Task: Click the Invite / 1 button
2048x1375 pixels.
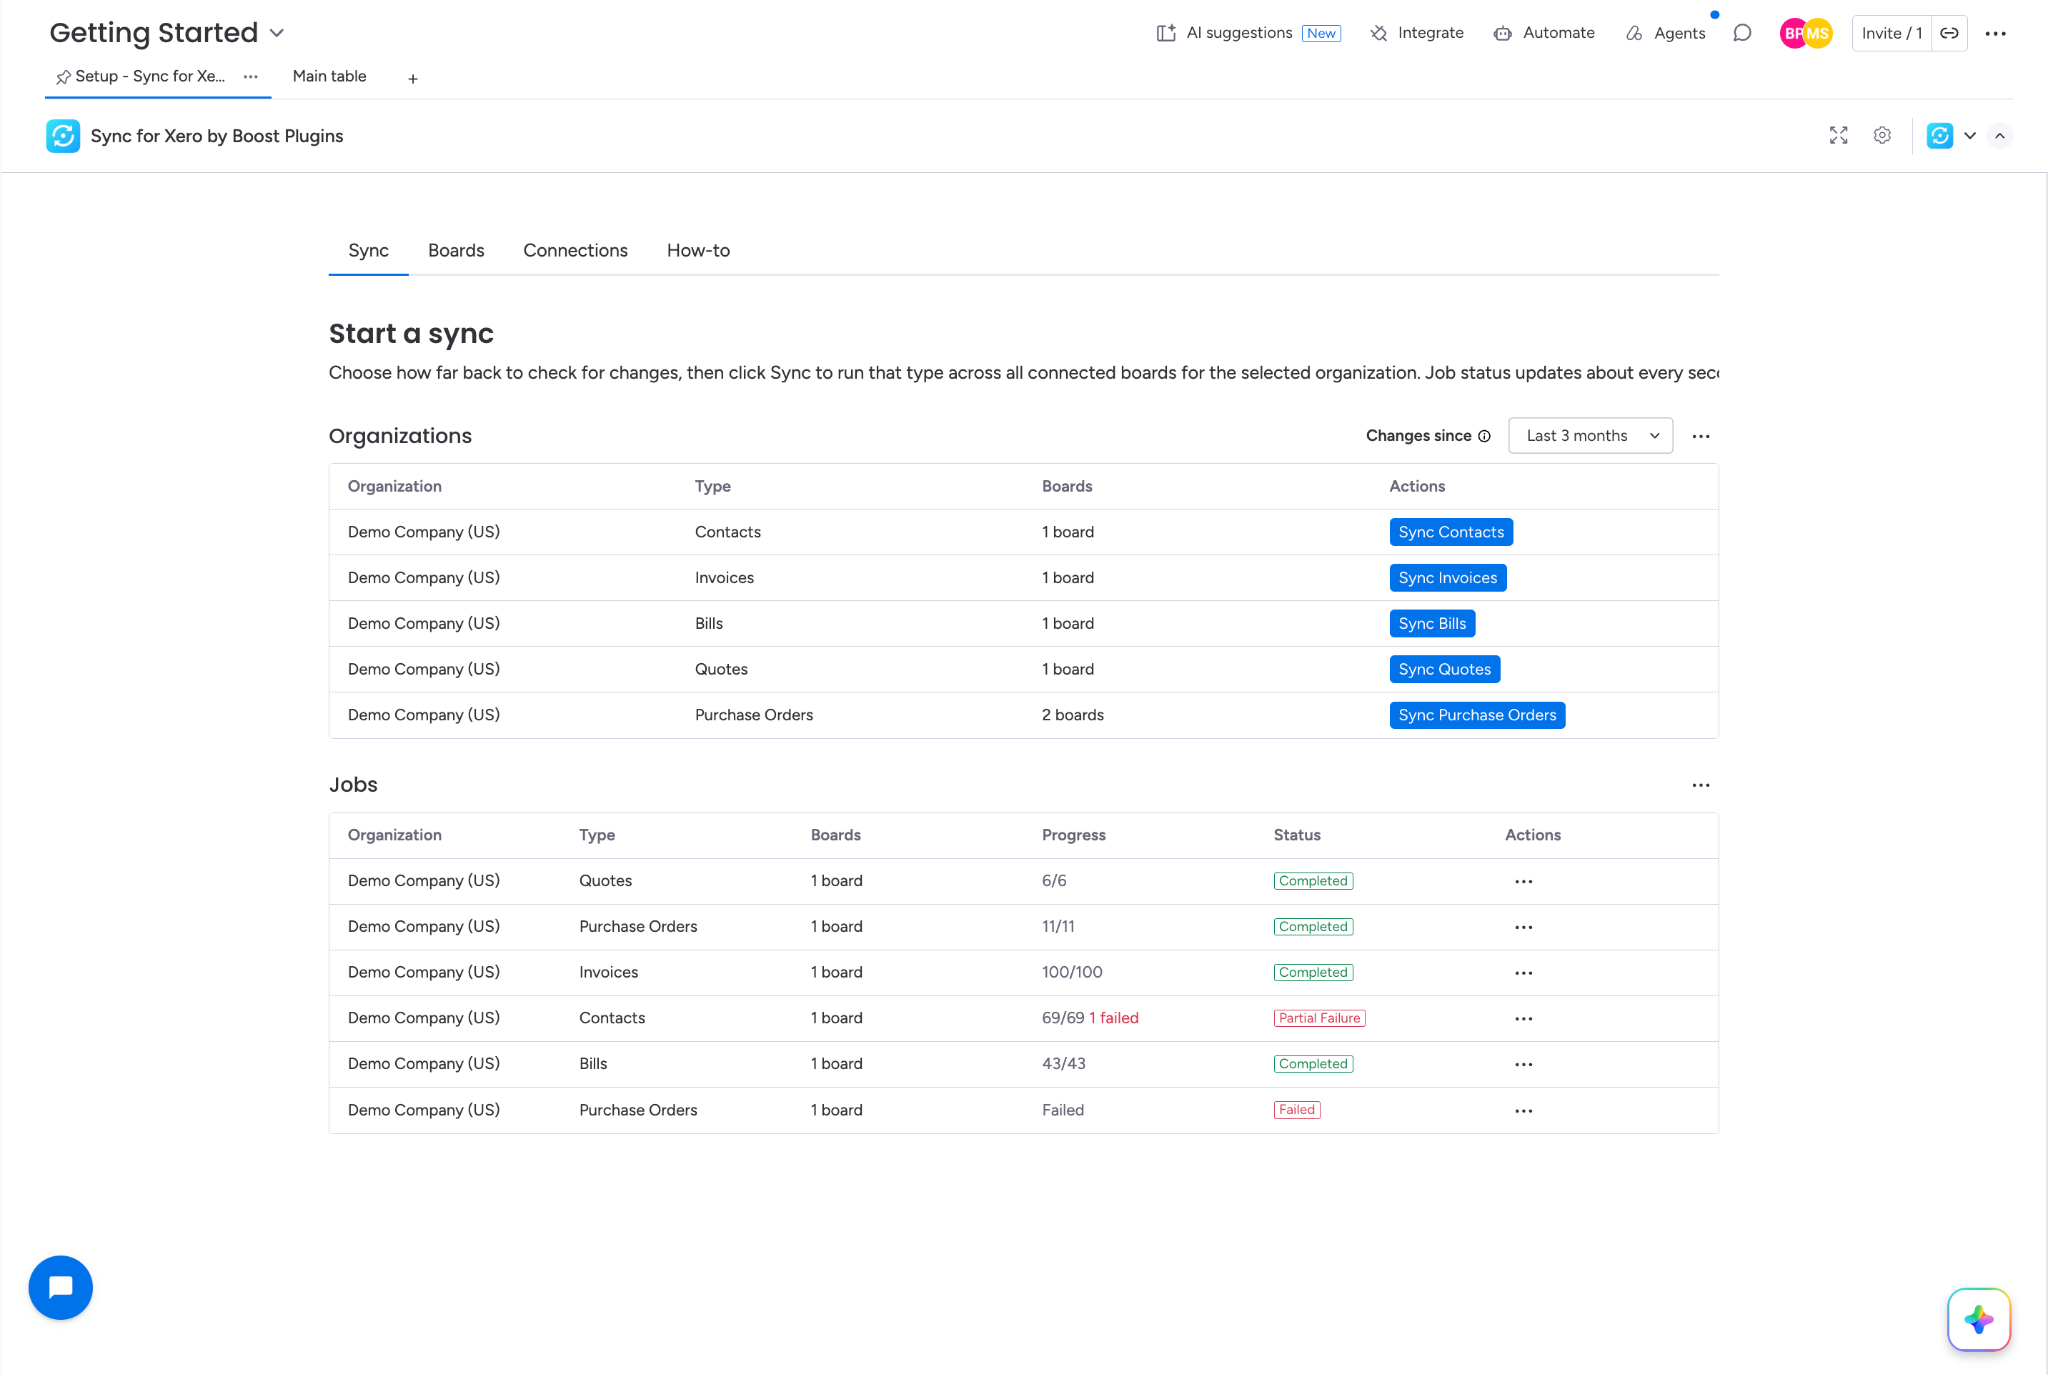Action: point(1892,33)
